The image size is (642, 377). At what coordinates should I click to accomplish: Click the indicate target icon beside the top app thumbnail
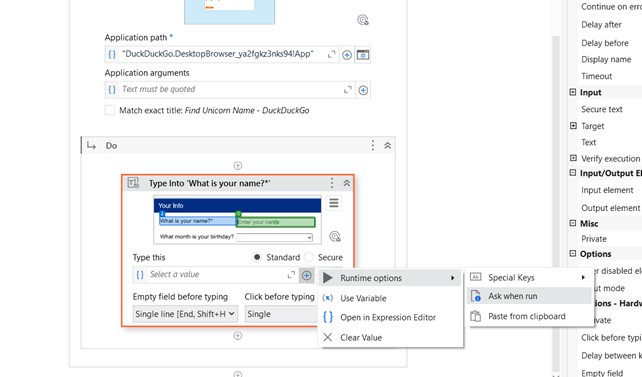(363, 20)
